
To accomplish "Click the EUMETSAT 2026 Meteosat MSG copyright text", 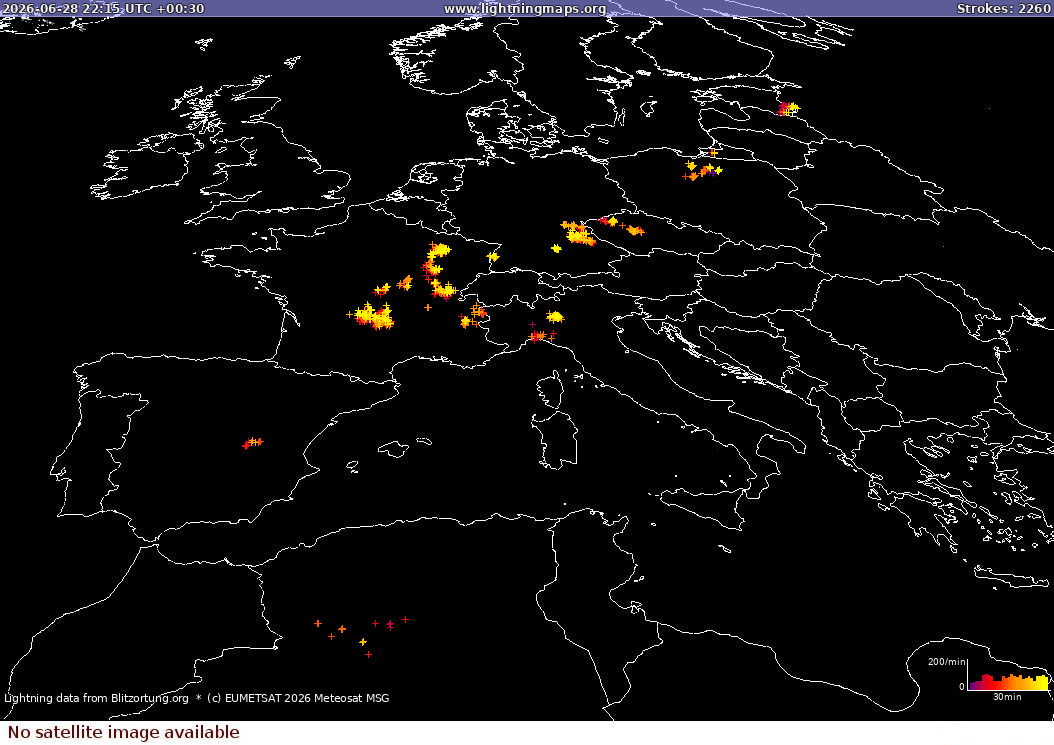I will tap(297, 698).
